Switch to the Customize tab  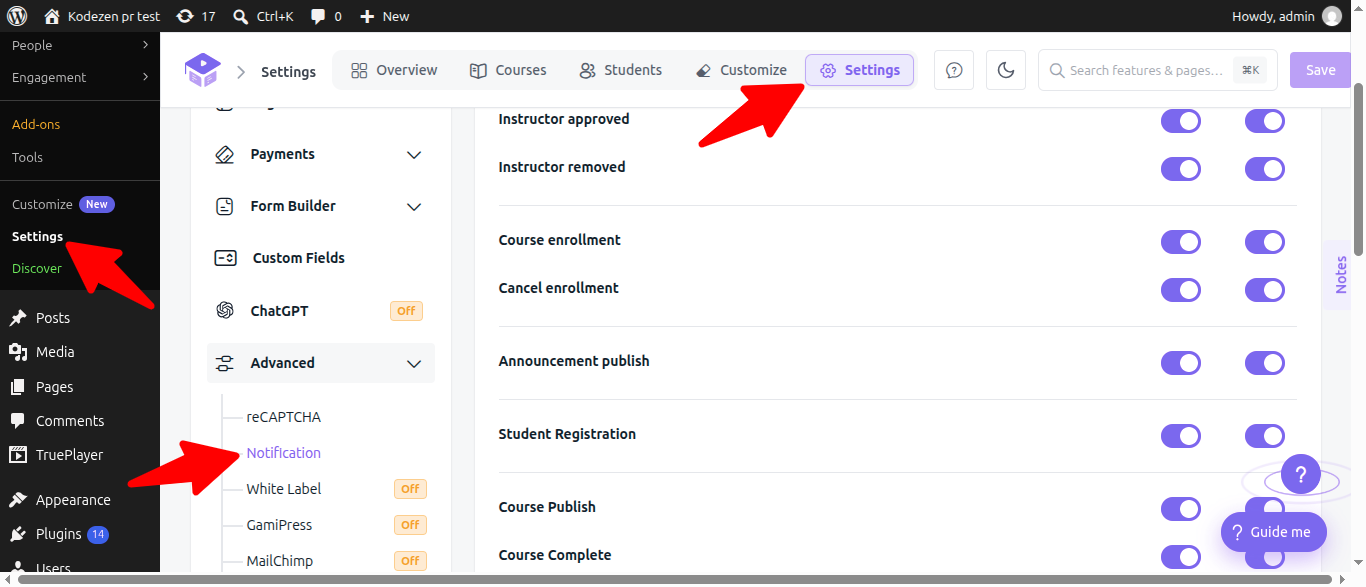741,70
